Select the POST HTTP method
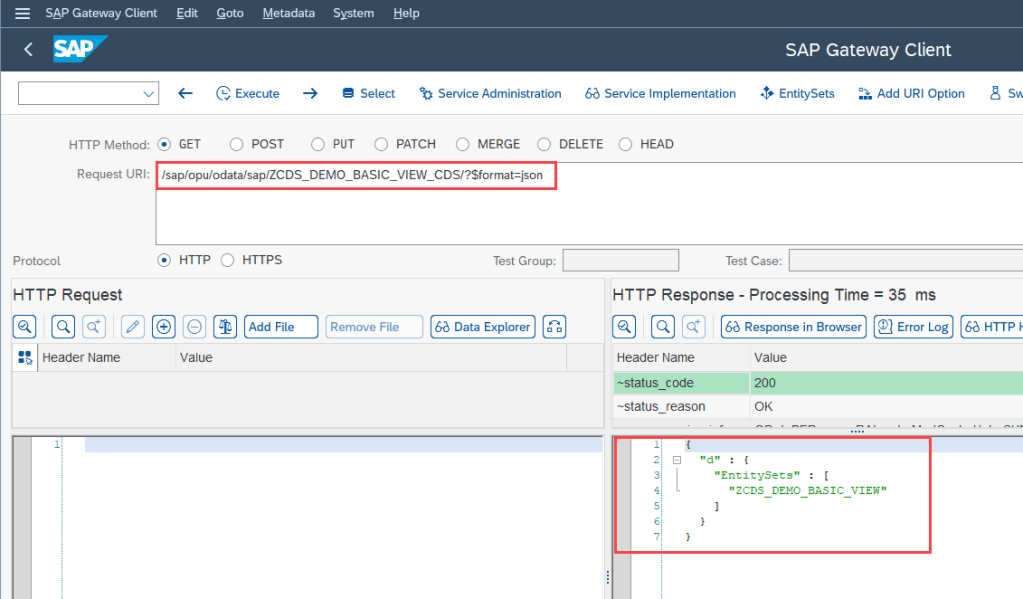 click(237, 144)
